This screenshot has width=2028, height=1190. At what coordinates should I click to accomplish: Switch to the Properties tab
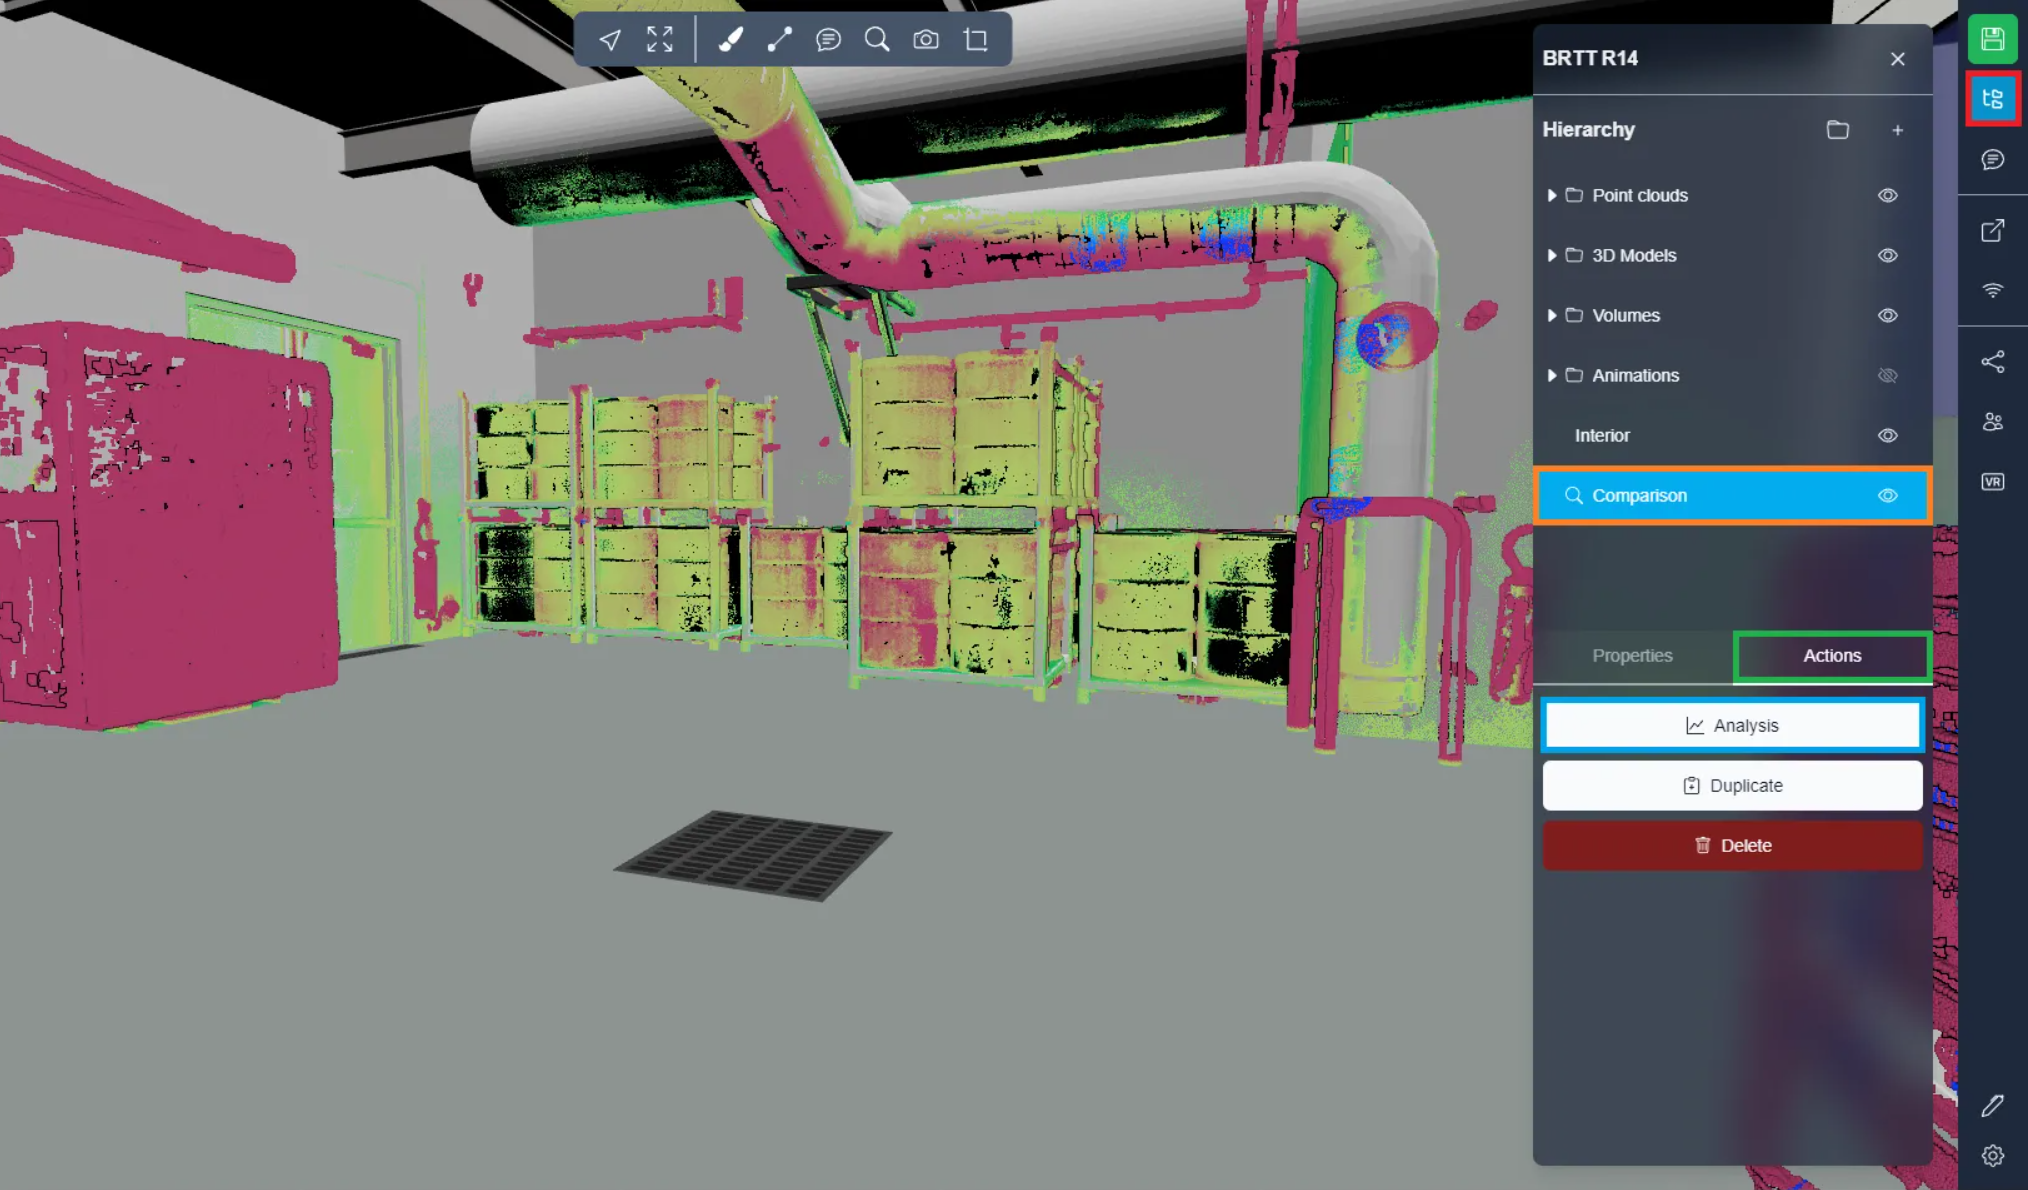[x=1632, y=656]
